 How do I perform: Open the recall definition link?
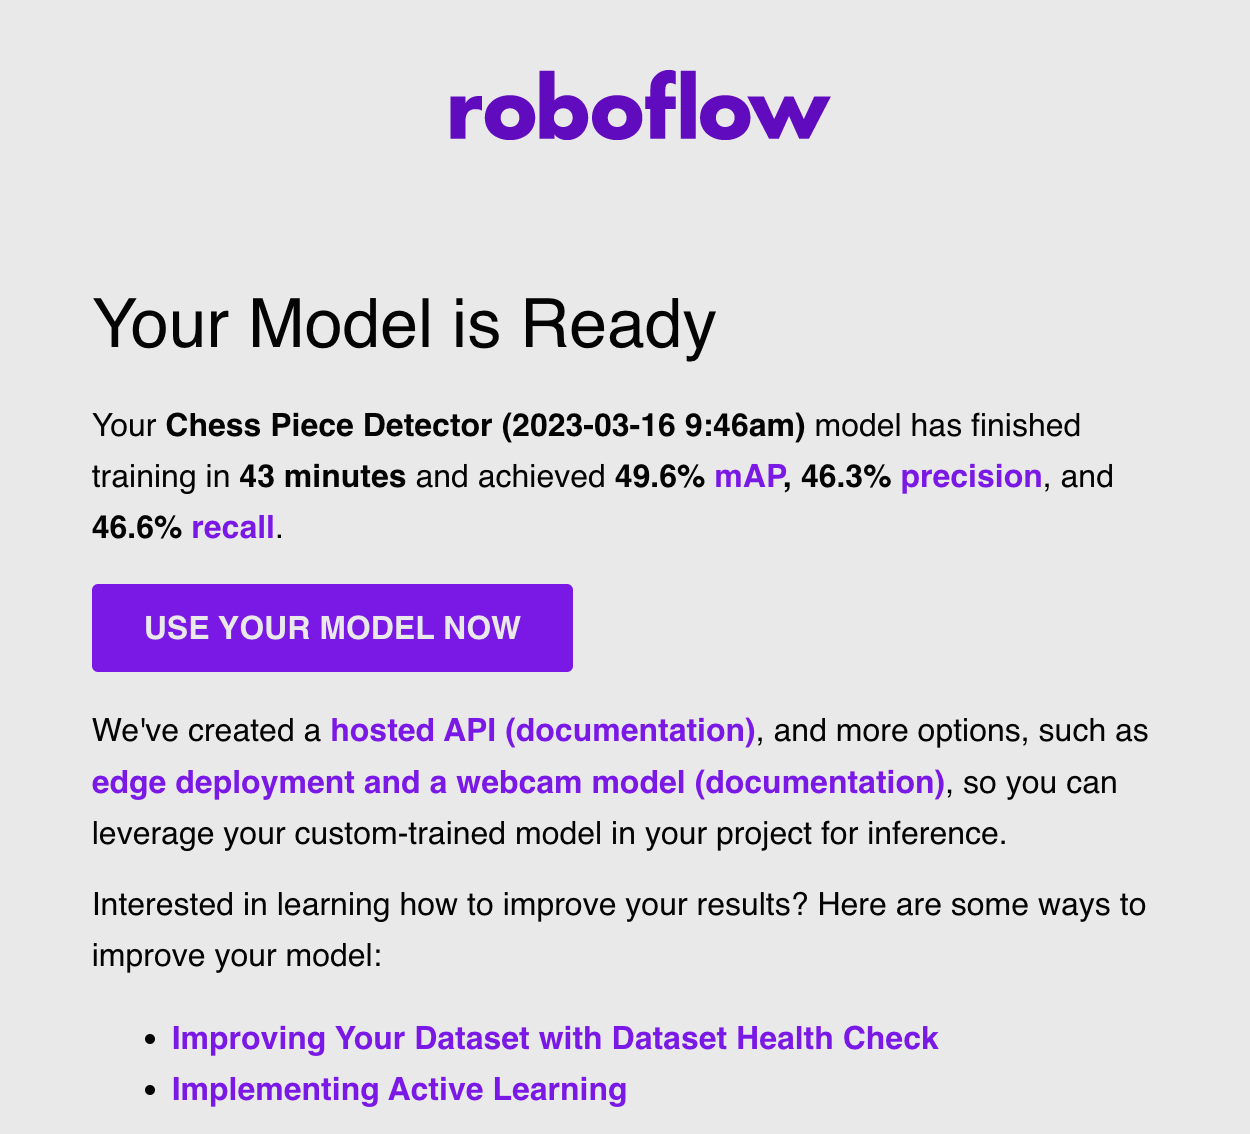(x=233, y=526)
